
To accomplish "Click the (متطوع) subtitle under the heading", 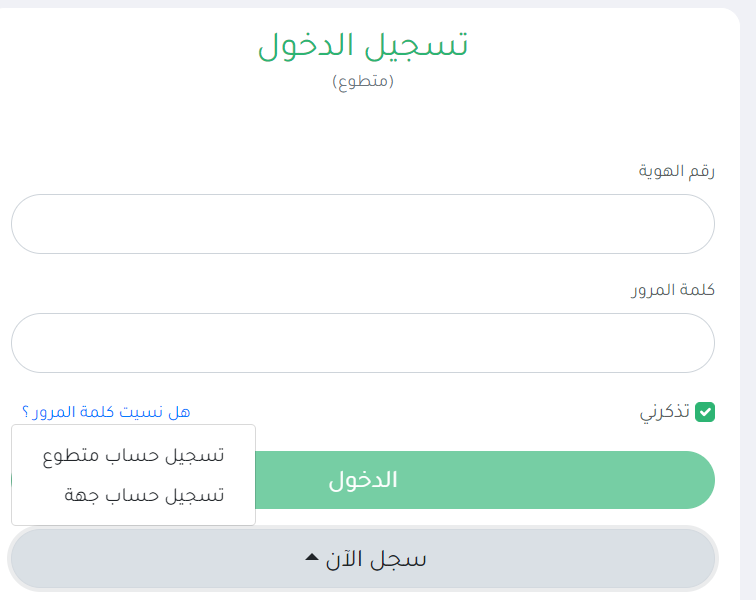I will coord(363,81).
